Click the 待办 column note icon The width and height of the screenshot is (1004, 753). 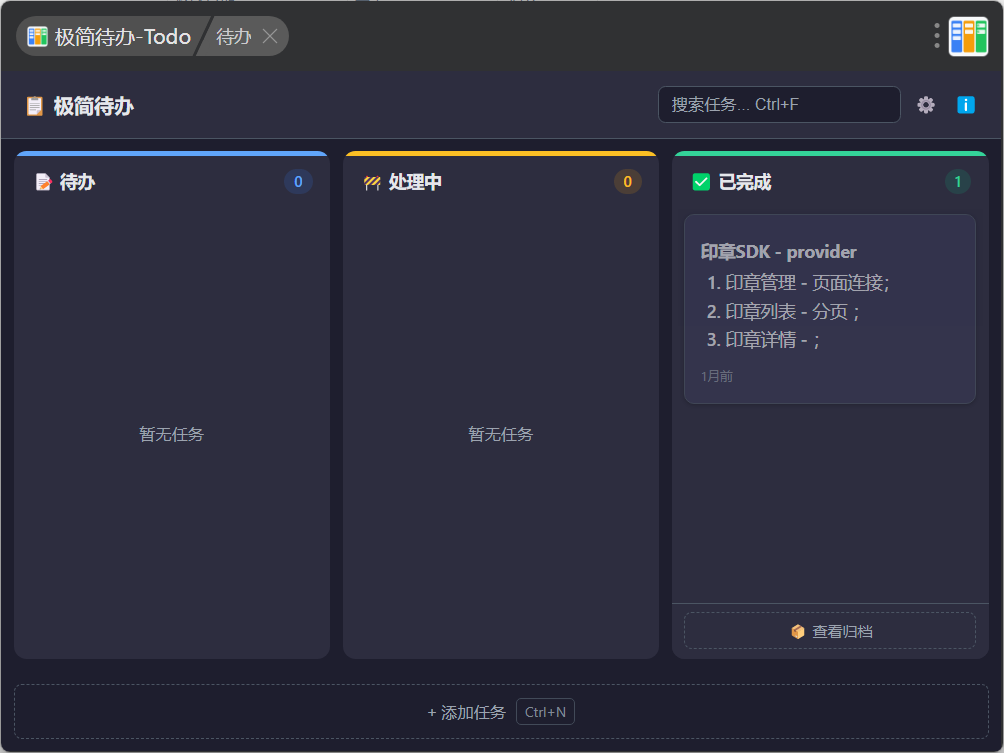click(x=43, y=182)
